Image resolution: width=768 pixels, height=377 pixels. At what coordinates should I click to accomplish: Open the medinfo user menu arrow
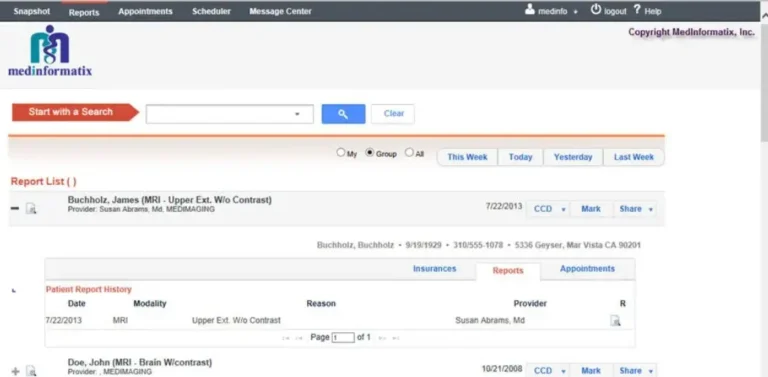(x=576, y=12)
